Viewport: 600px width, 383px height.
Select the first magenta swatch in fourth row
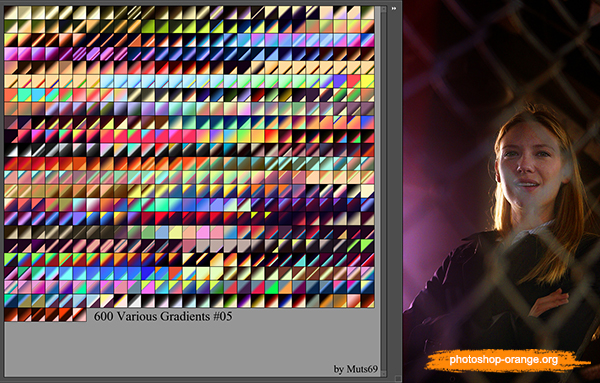(11, 54)
